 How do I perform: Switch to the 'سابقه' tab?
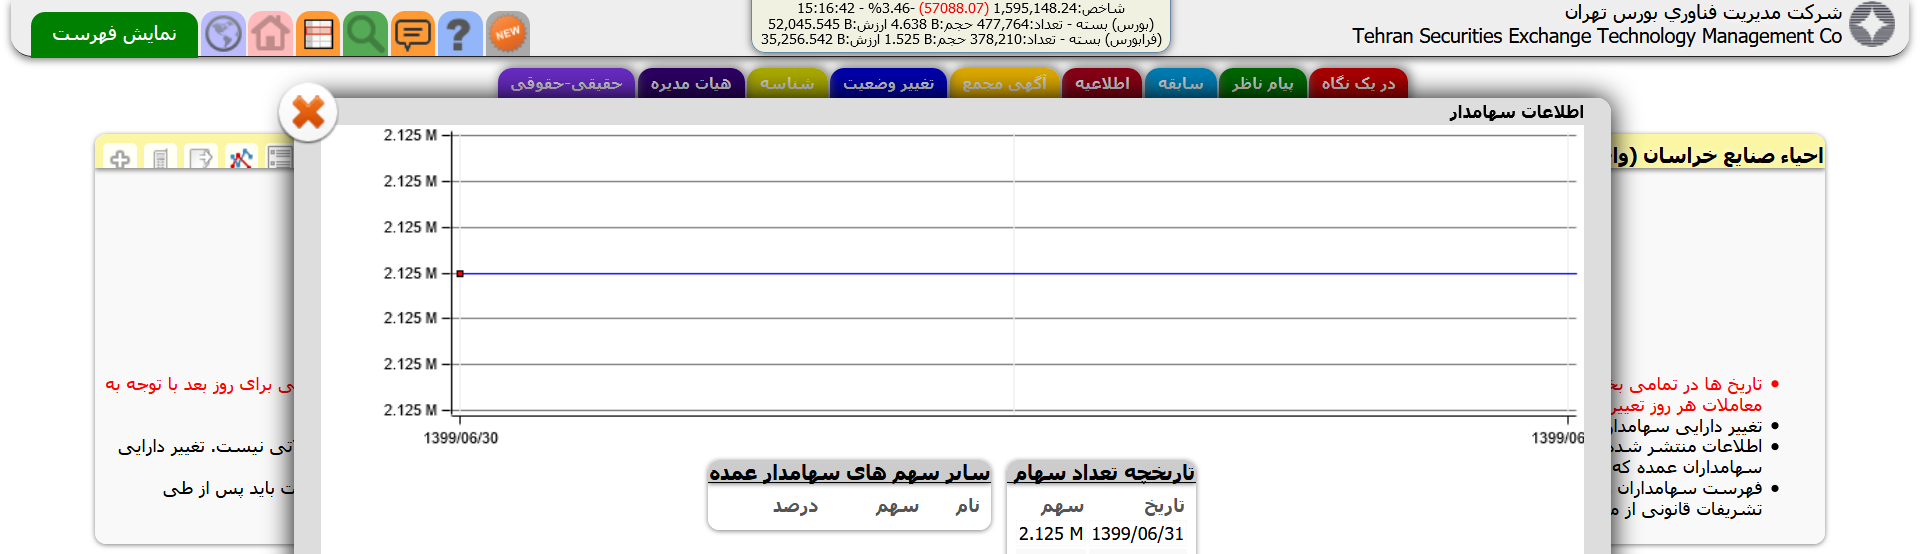pyautogui.click(x=1180, y=83)
